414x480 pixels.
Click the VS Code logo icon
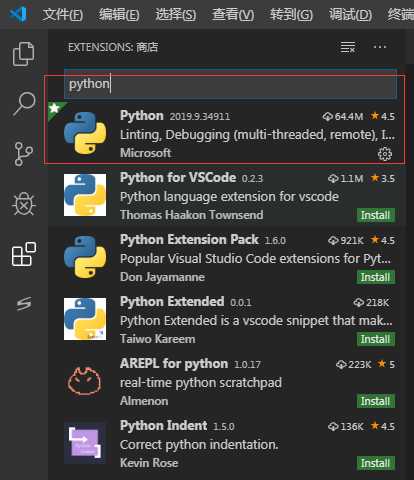click(x=18, y=14)
